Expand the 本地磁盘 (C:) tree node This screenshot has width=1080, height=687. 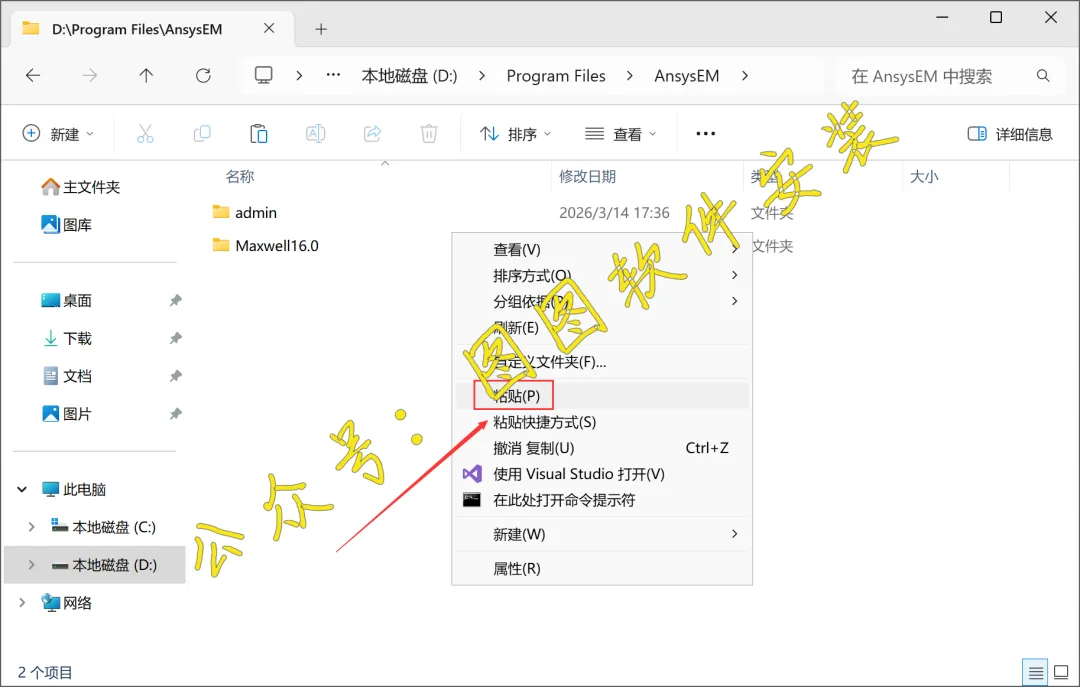tap(31, 527)
